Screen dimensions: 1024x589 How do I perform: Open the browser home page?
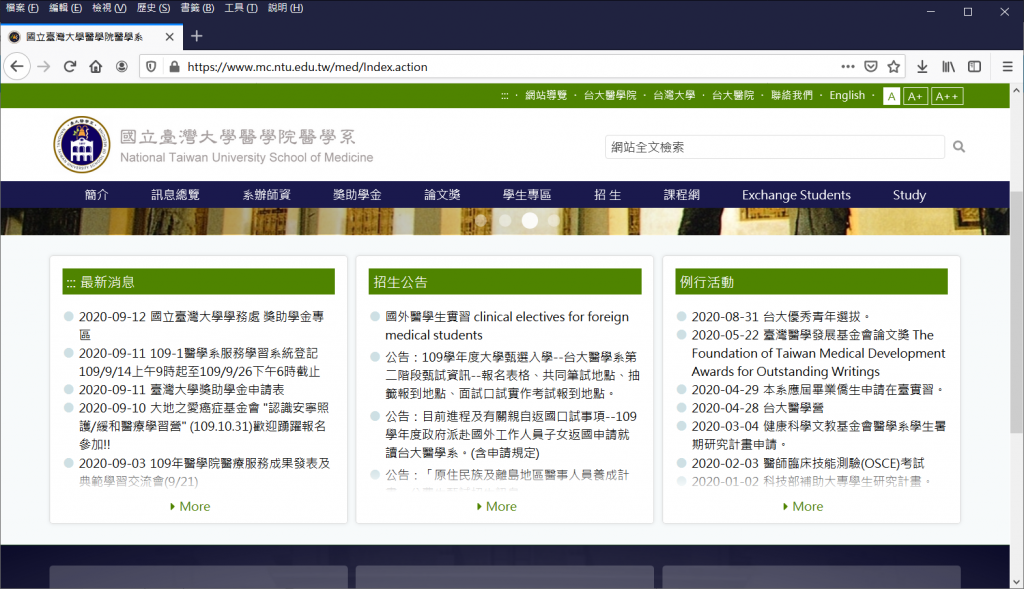(x=96, y=67)
